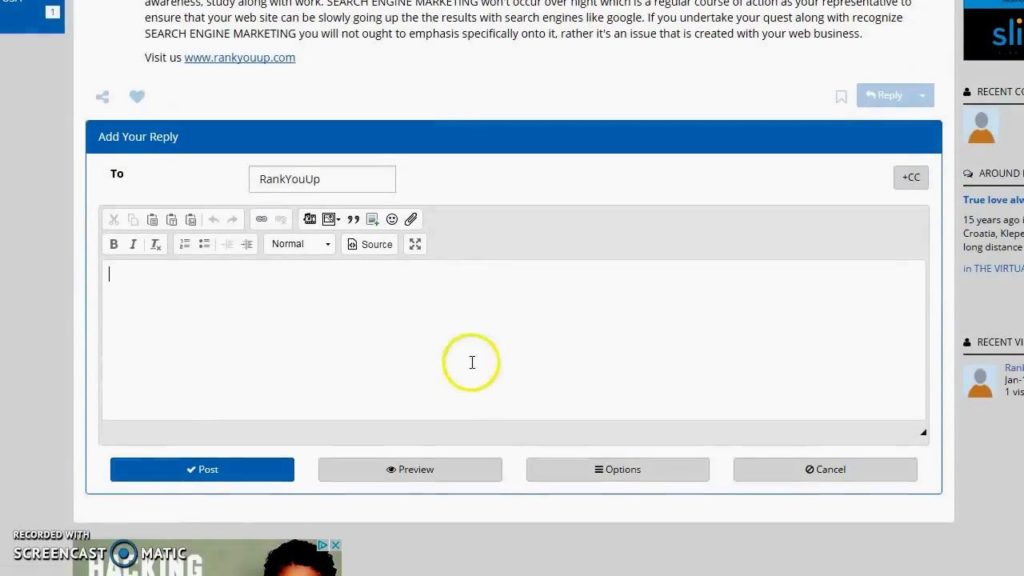This screenshot has width=1024, height=576.
Task: Decrease the indent
Action: (227, 244)
